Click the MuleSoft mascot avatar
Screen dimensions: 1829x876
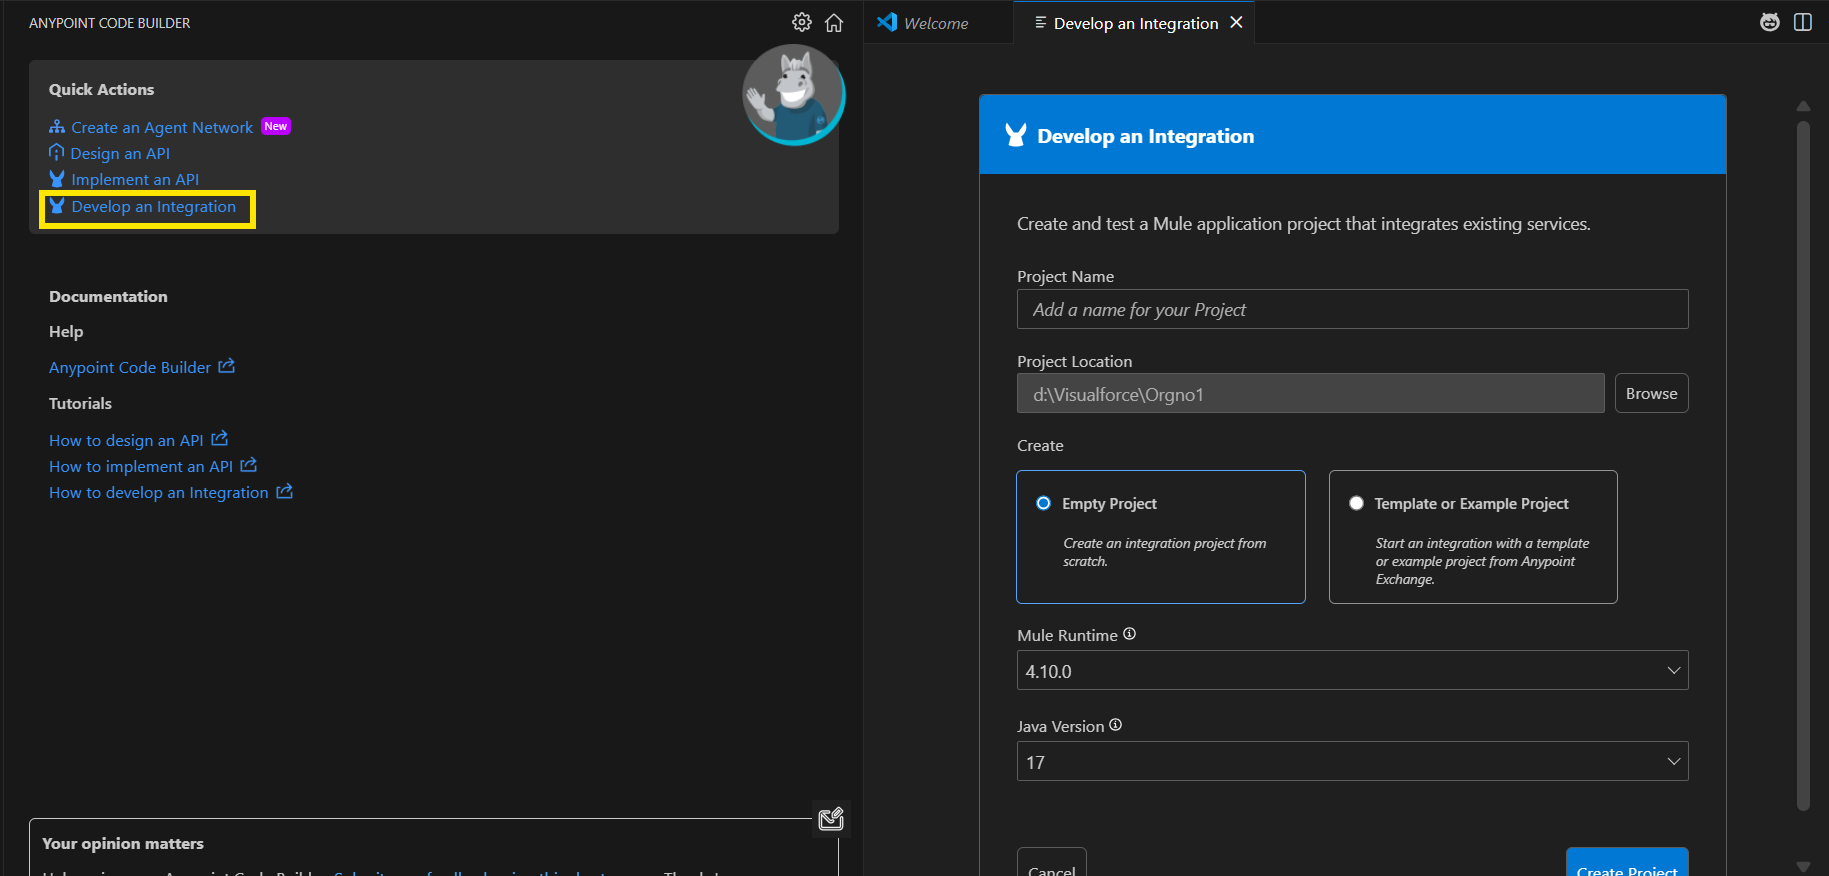(793, 94)
